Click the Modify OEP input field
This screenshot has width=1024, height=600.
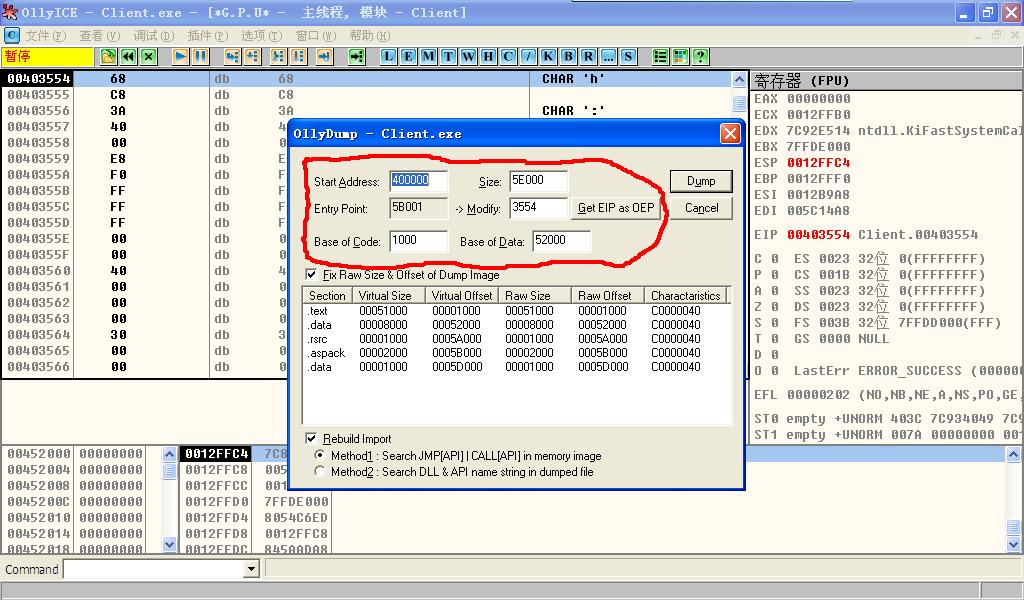(539, 208)
